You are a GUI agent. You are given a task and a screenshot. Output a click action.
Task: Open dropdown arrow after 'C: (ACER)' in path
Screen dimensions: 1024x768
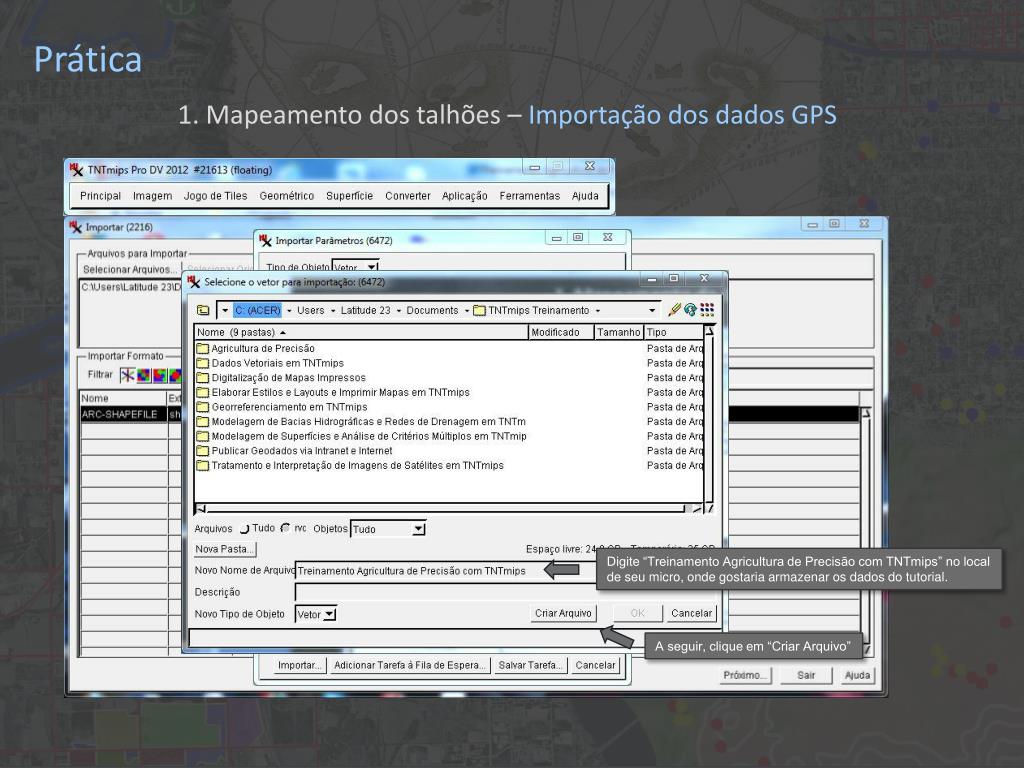[x=289, y=311]
